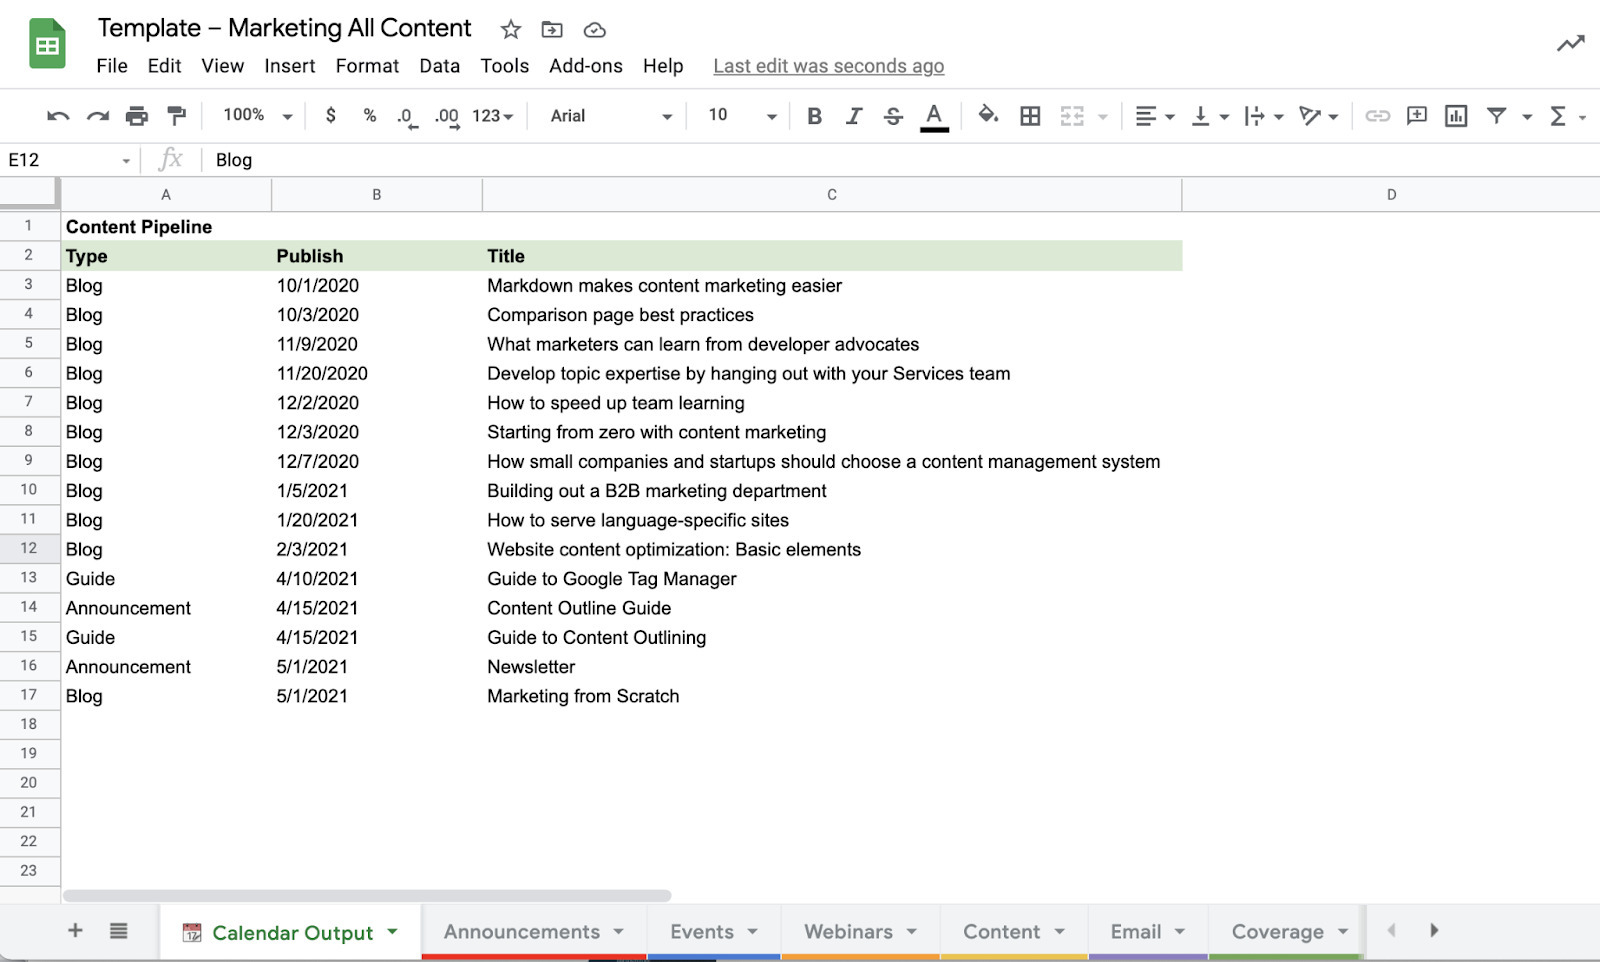1600x962 pixels.
Task: Click the add sheet plus button
Action: [x=75, y=931]
